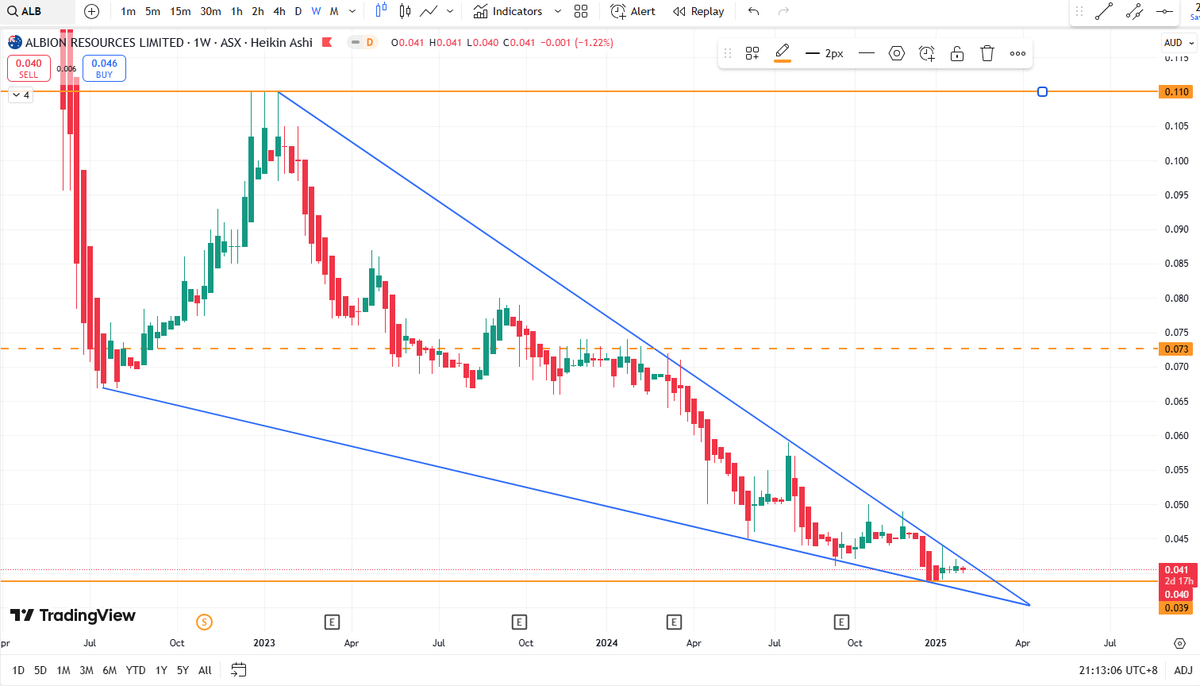Viewport: 1200px width, 686px height.
Task: Select the parallel channel favorite tool
Action: coord(1134,12)
